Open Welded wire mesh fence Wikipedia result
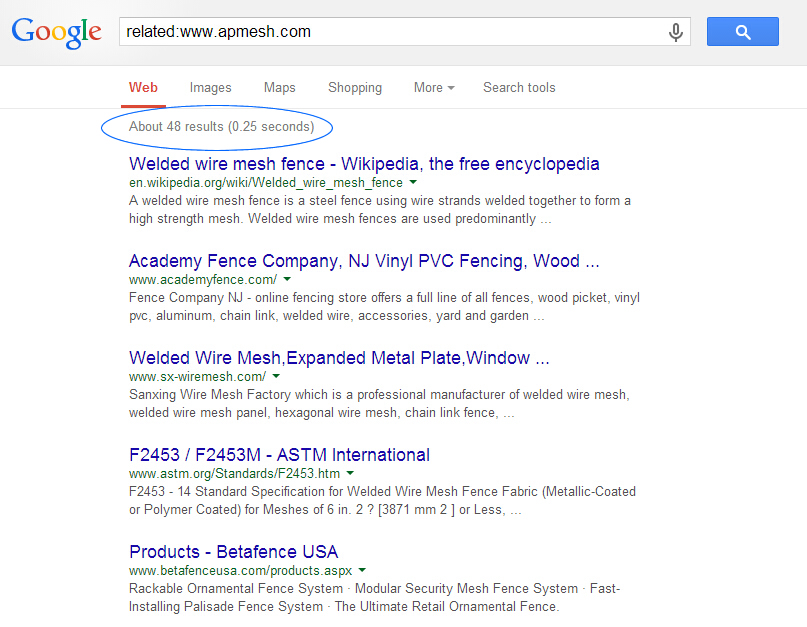 point(364,164)
